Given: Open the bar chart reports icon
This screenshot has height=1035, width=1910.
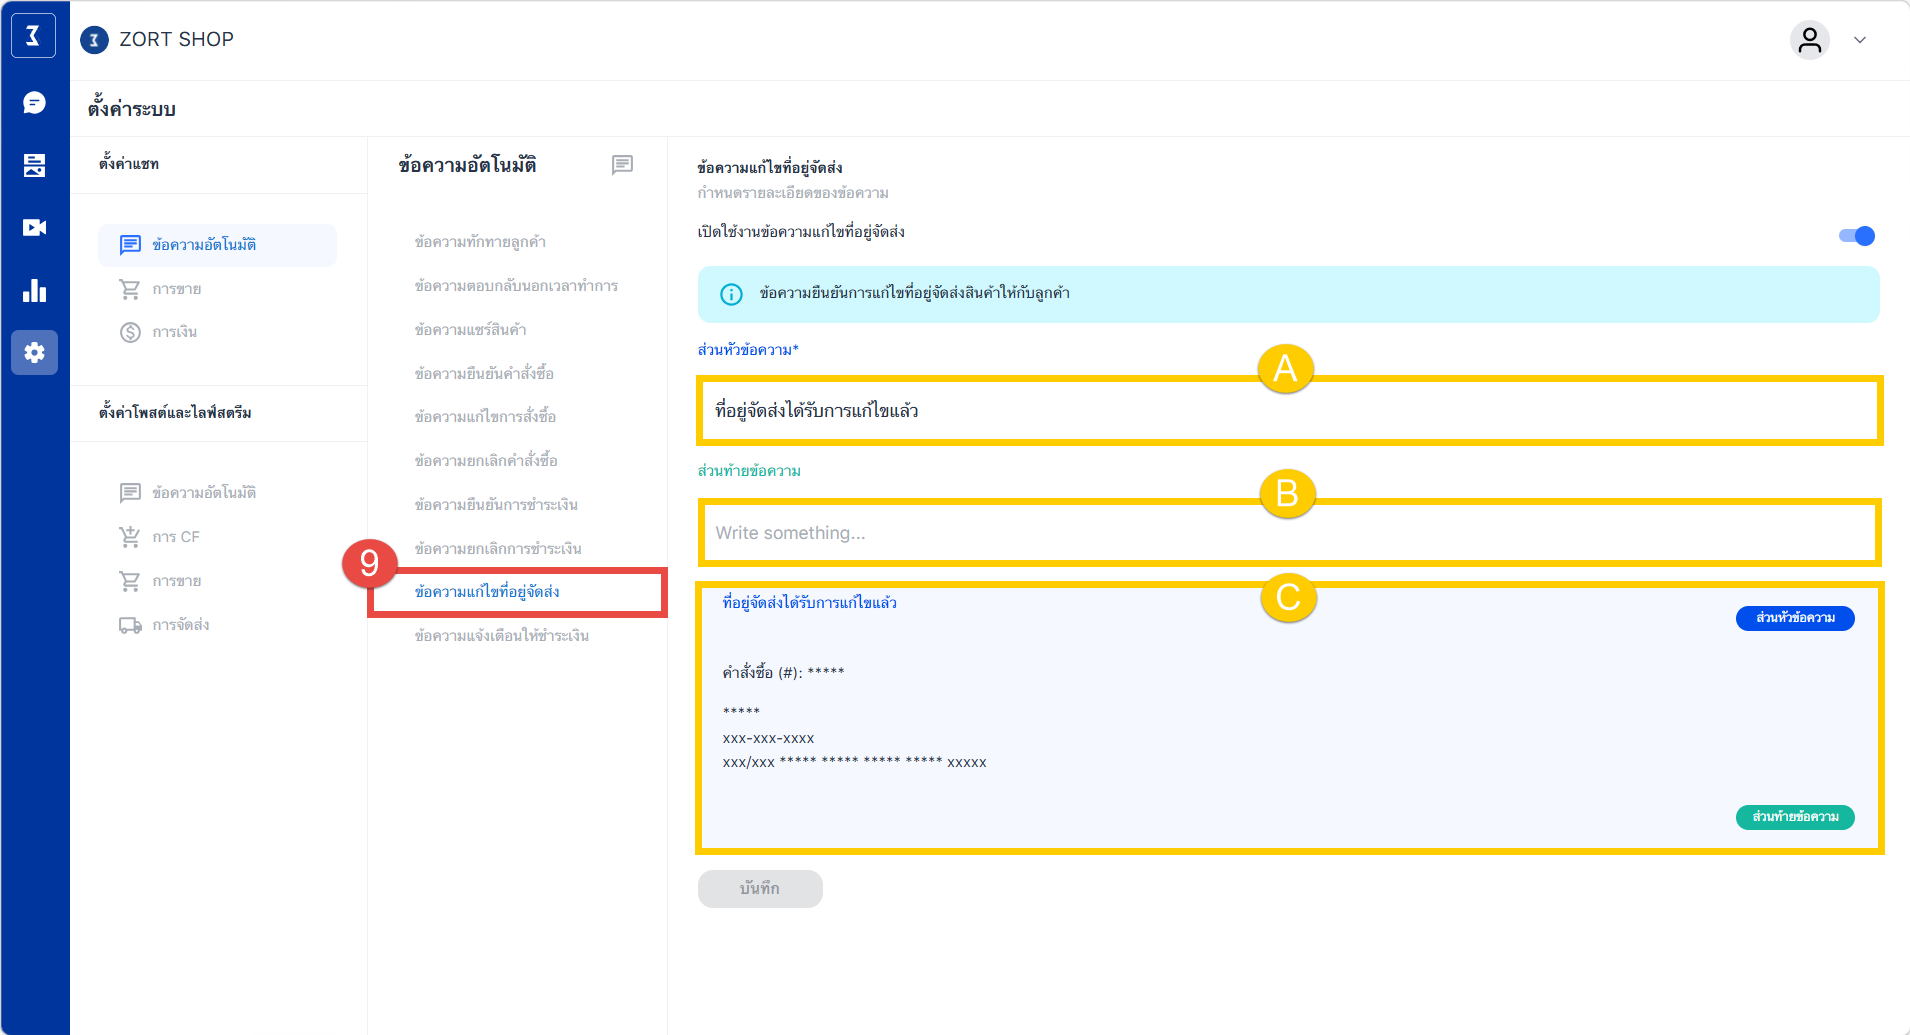Looking at the screenshot, I should point(34,291).
